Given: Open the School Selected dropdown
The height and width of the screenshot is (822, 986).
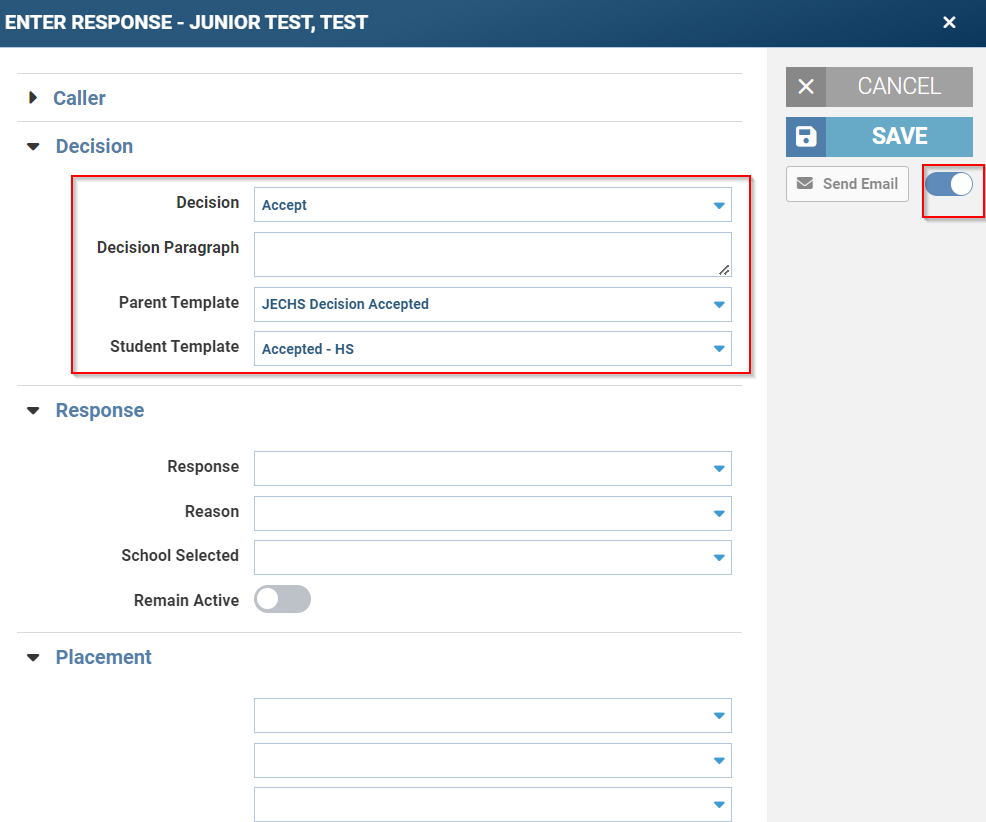Looking at the screenshot, I should 492,557.
